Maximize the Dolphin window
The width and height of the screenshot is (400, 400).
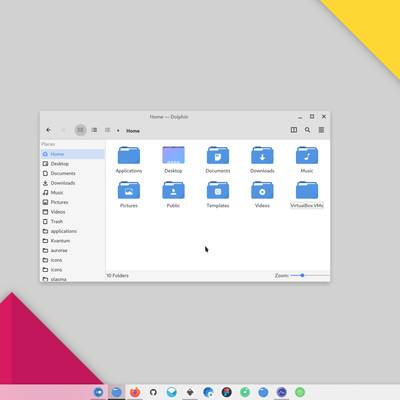click(312, 116)
